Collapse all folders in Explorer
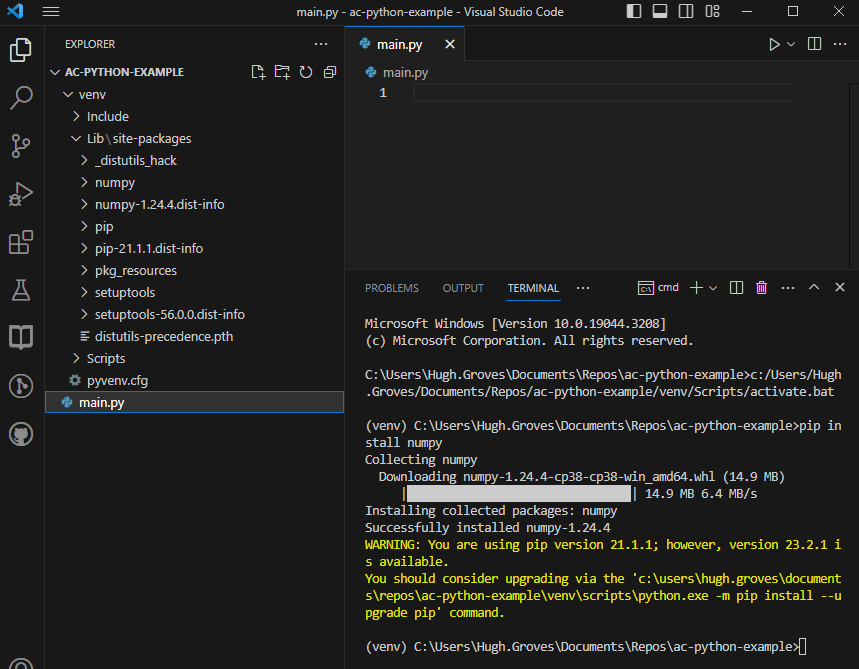 point(330,72)
